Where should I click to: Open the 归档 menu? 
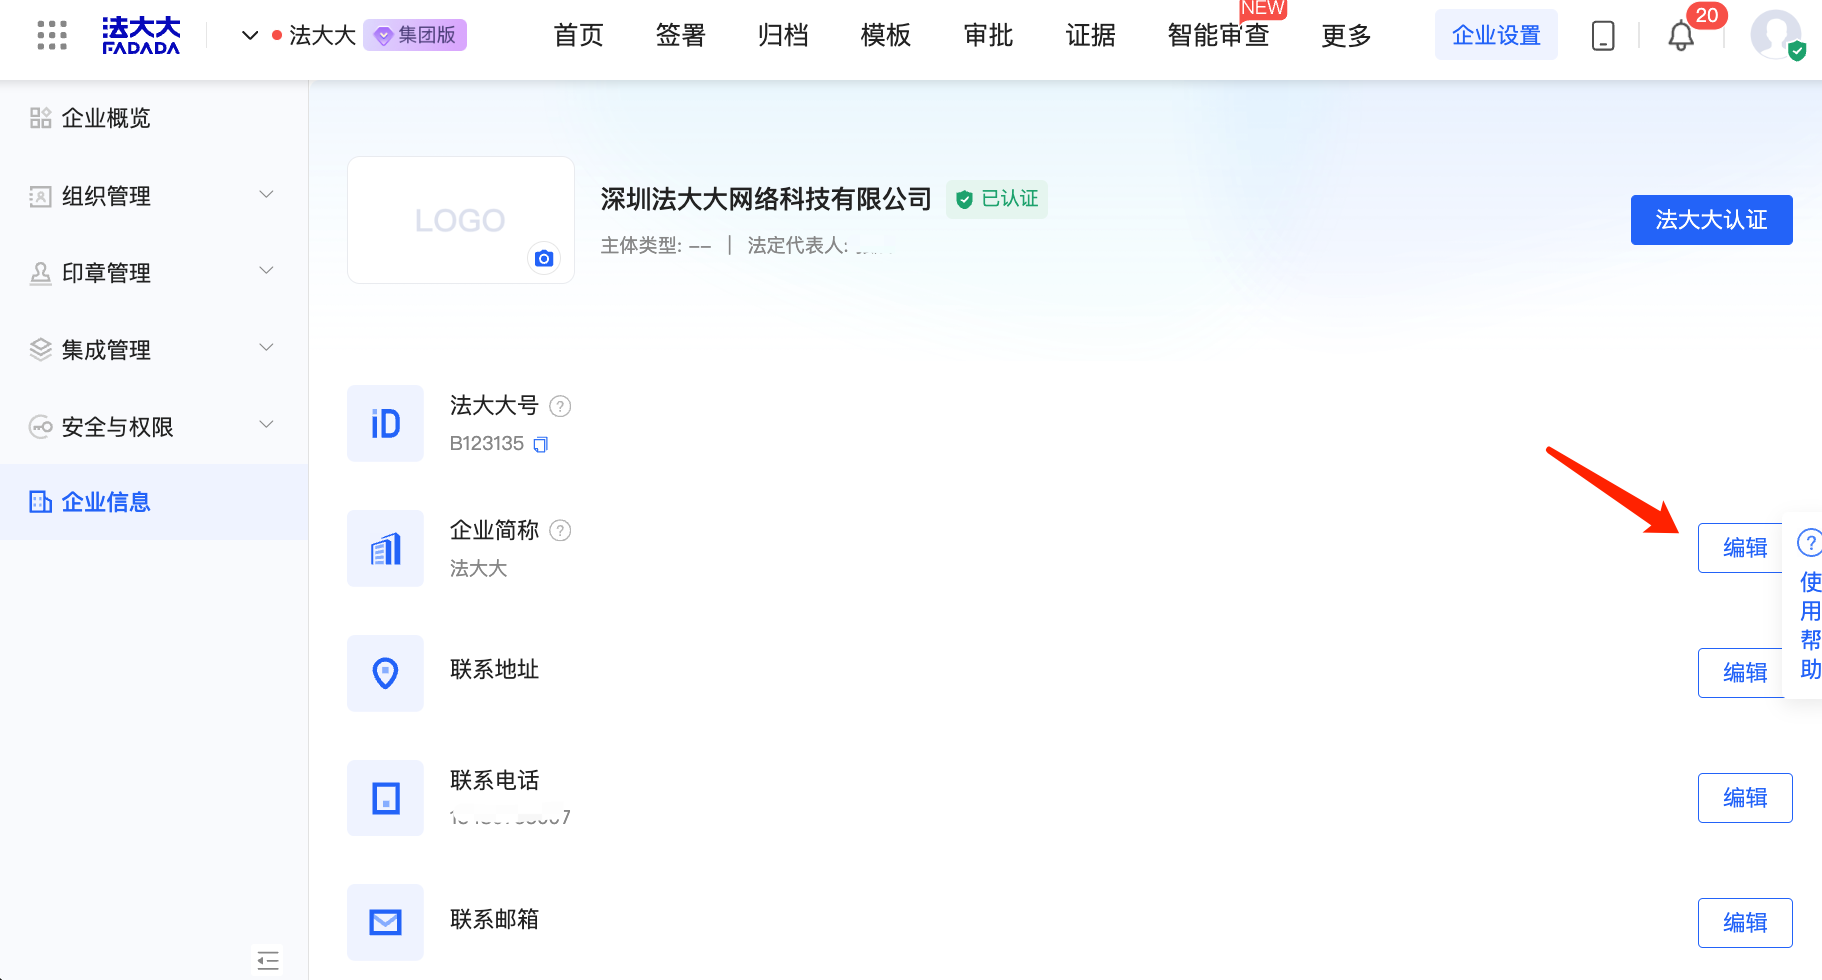click(x=783, y=36)
